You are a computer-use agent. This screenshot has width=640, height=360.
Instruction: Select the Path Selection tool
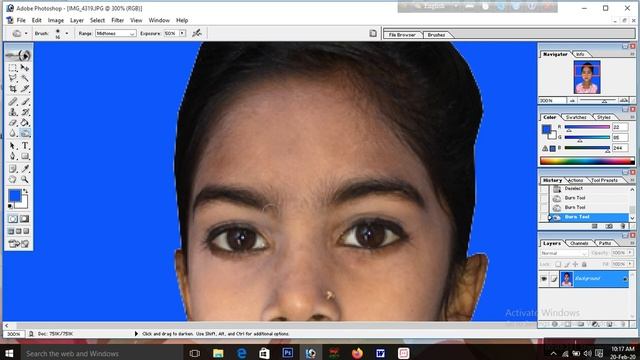click(13, 146)
